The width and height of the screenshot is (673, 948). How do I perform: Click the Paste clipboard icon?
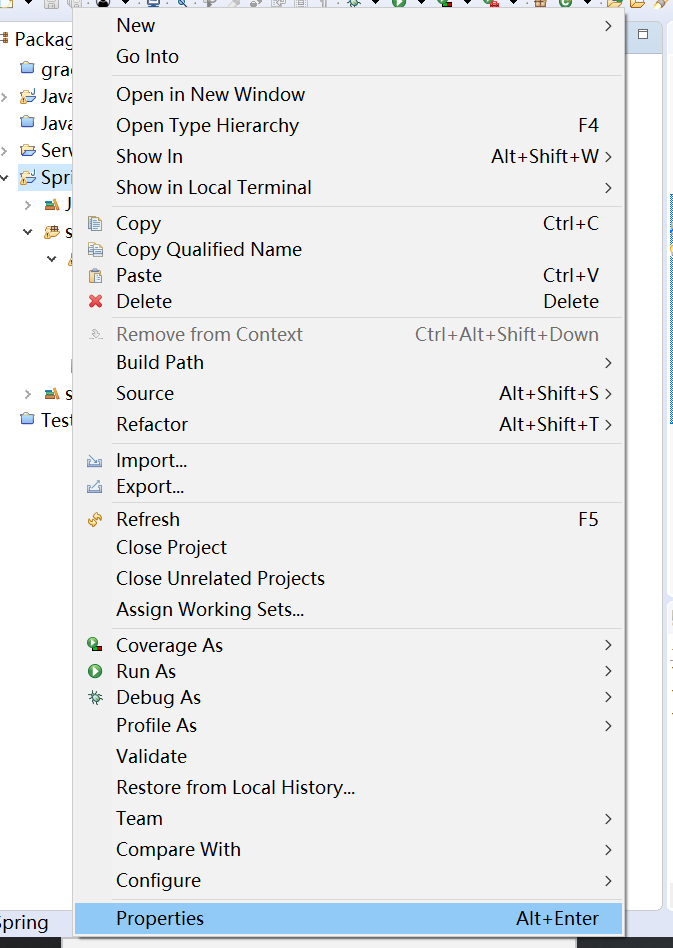[x=96, y=276]
